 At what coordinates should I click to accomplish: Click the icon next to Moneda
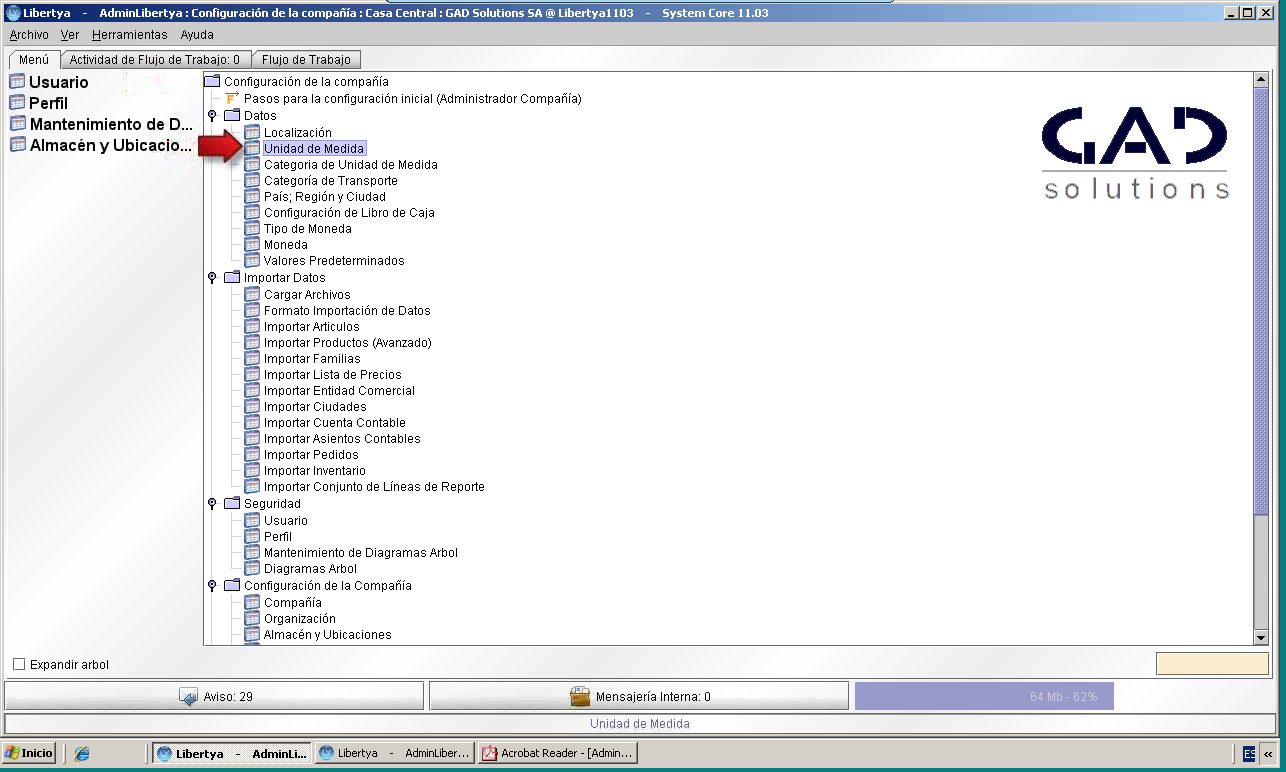click(252, 244)
